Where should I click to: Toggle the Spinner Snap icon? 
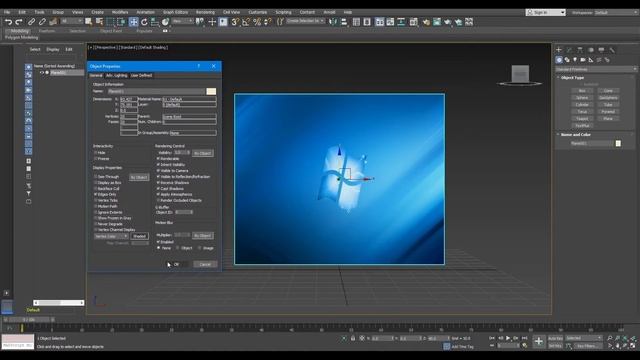[x=268, y=22]
